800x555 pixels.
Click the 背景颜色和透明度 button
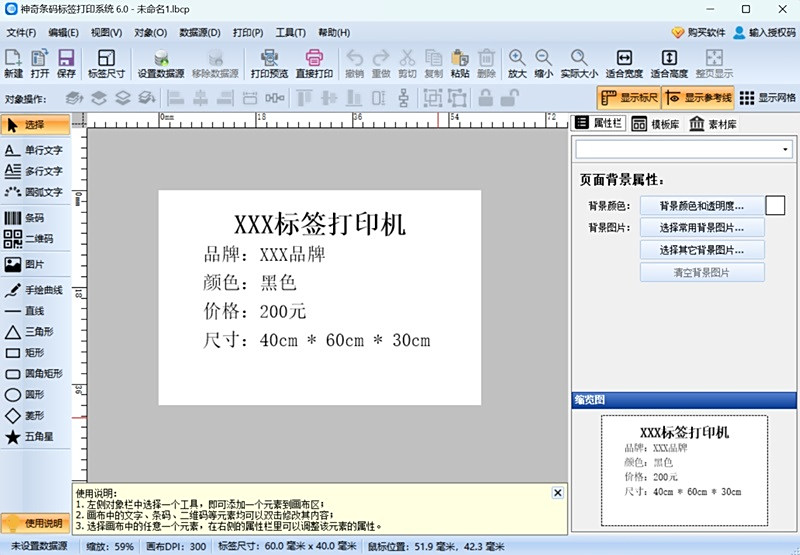click(x=701, y=206)
